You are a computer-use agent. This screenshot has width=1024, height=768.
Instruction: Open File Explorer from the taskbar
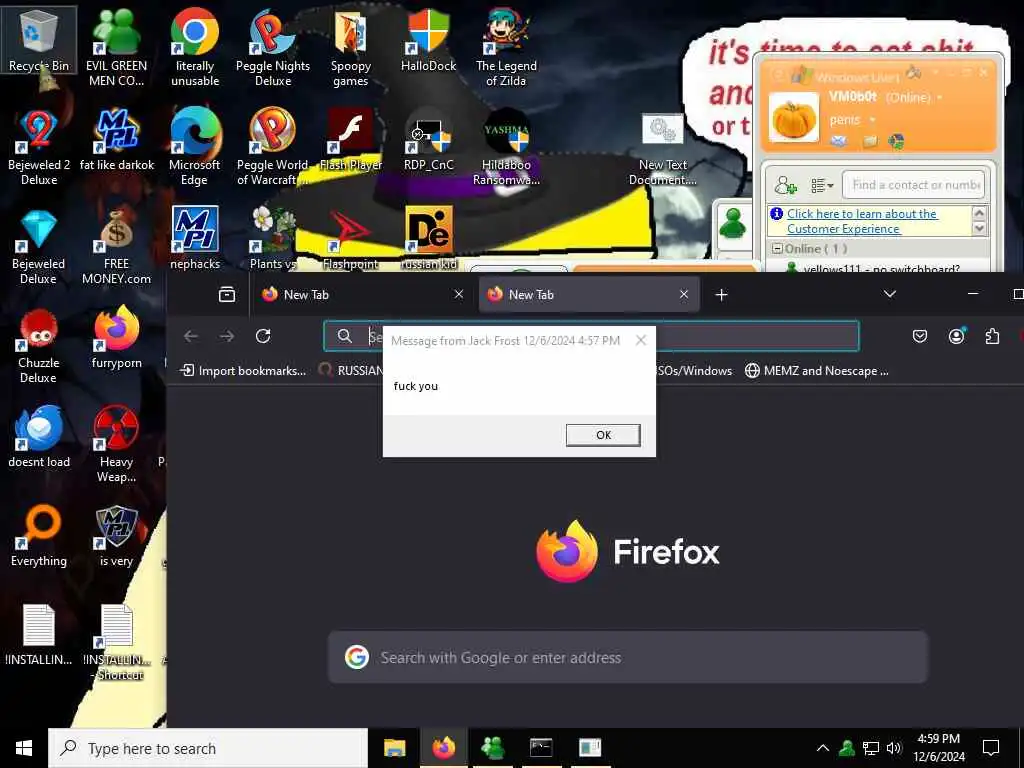pos(394,748)
